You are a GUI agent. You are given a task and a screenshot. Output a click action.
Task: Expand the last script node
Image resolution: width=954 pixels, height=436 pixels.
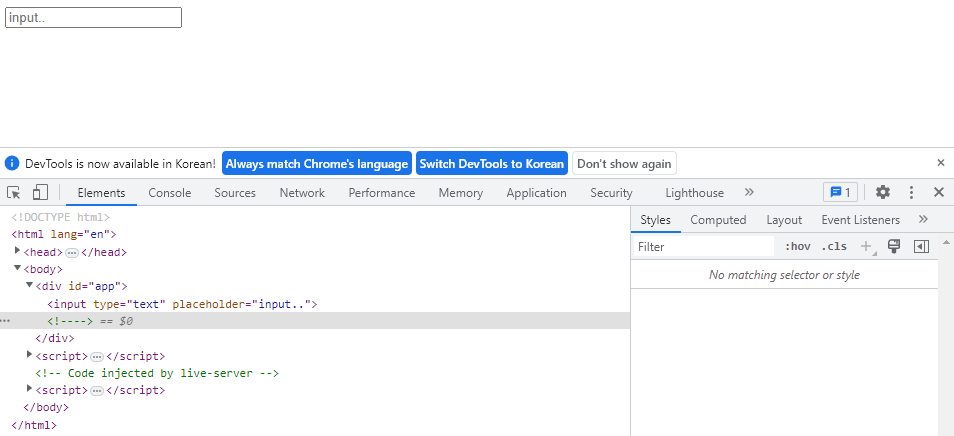[x=29, y=389]
